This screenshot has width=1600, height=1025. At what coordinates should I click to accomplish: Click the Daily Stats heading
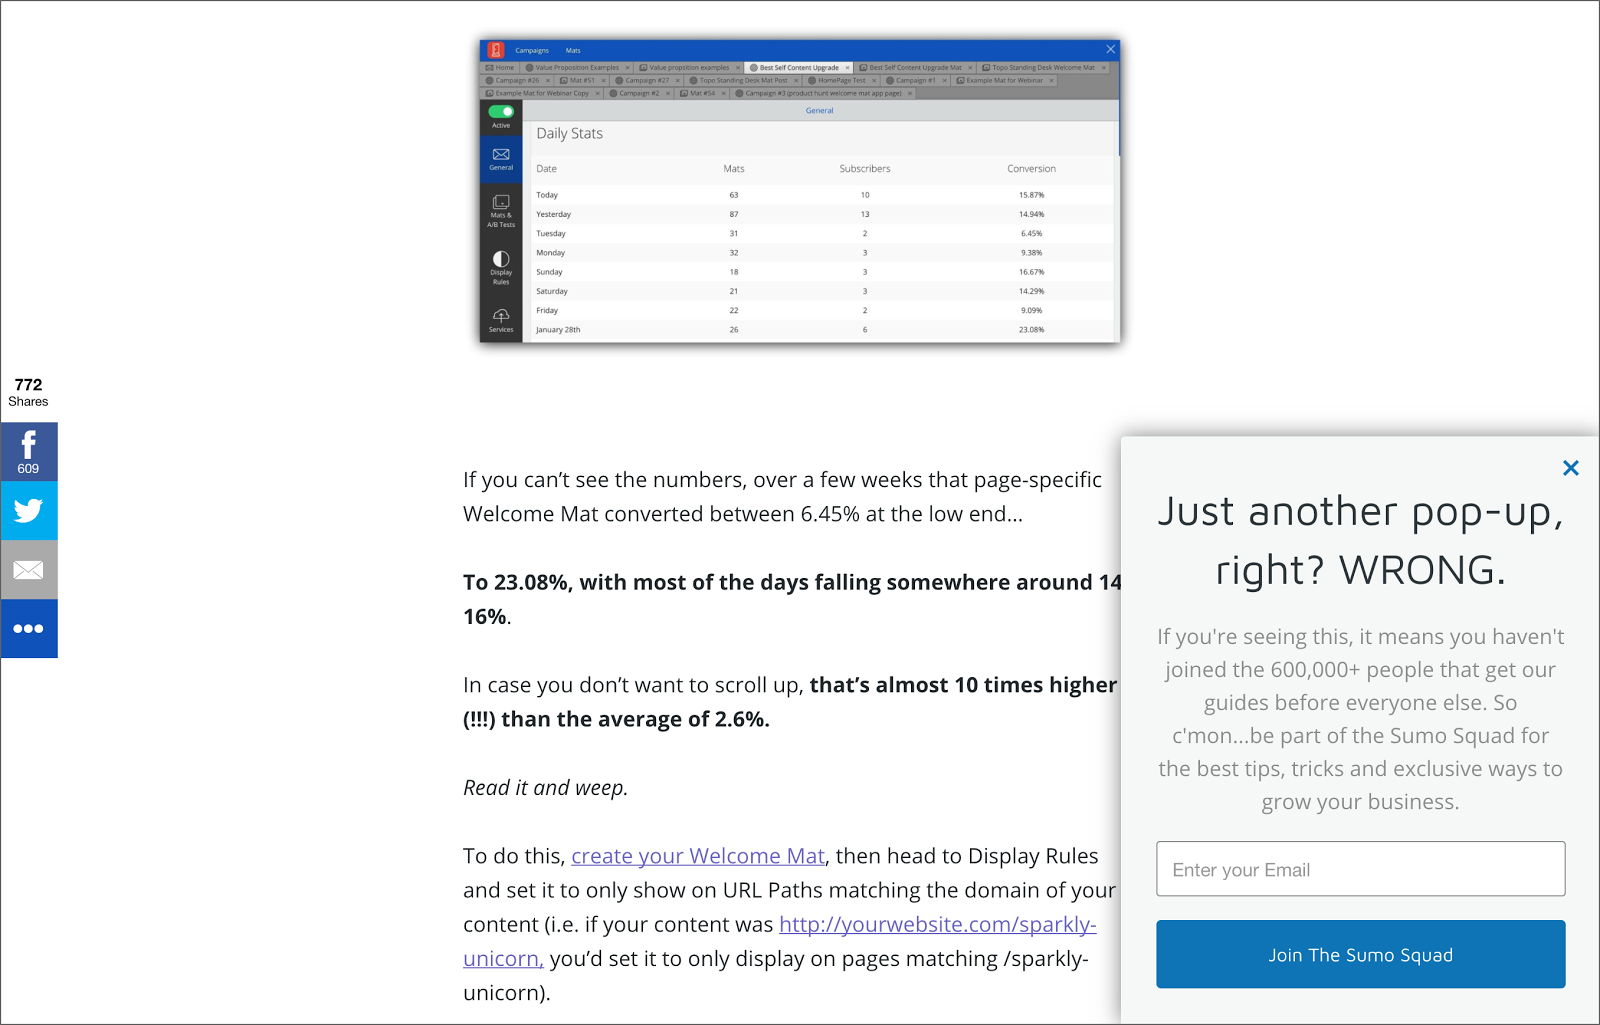pos(570,133)
